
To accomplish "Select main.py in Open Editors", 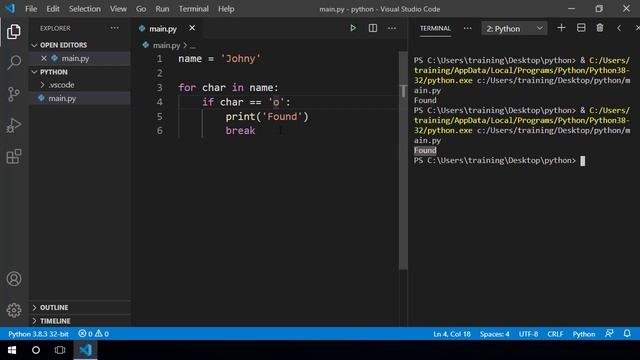I will point(80,58).
